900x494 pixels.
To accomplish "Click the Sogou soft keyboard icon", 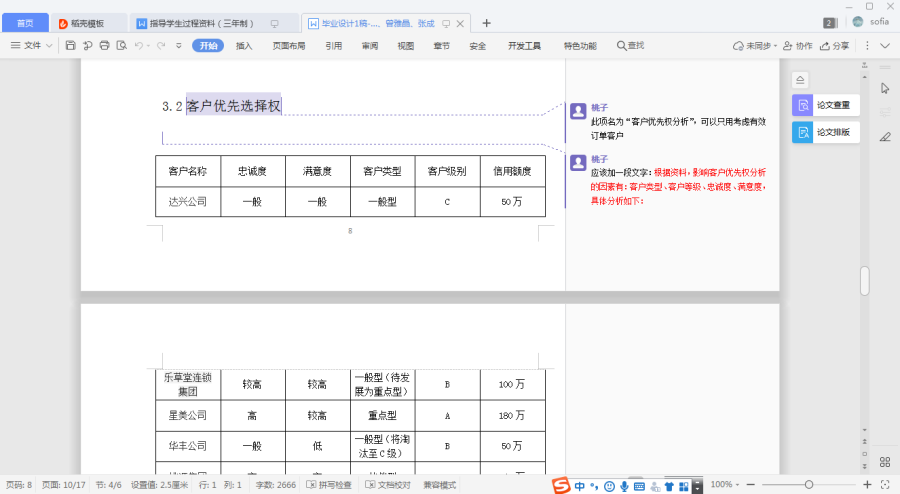I will pyautogui.click(x=639, y=487).
